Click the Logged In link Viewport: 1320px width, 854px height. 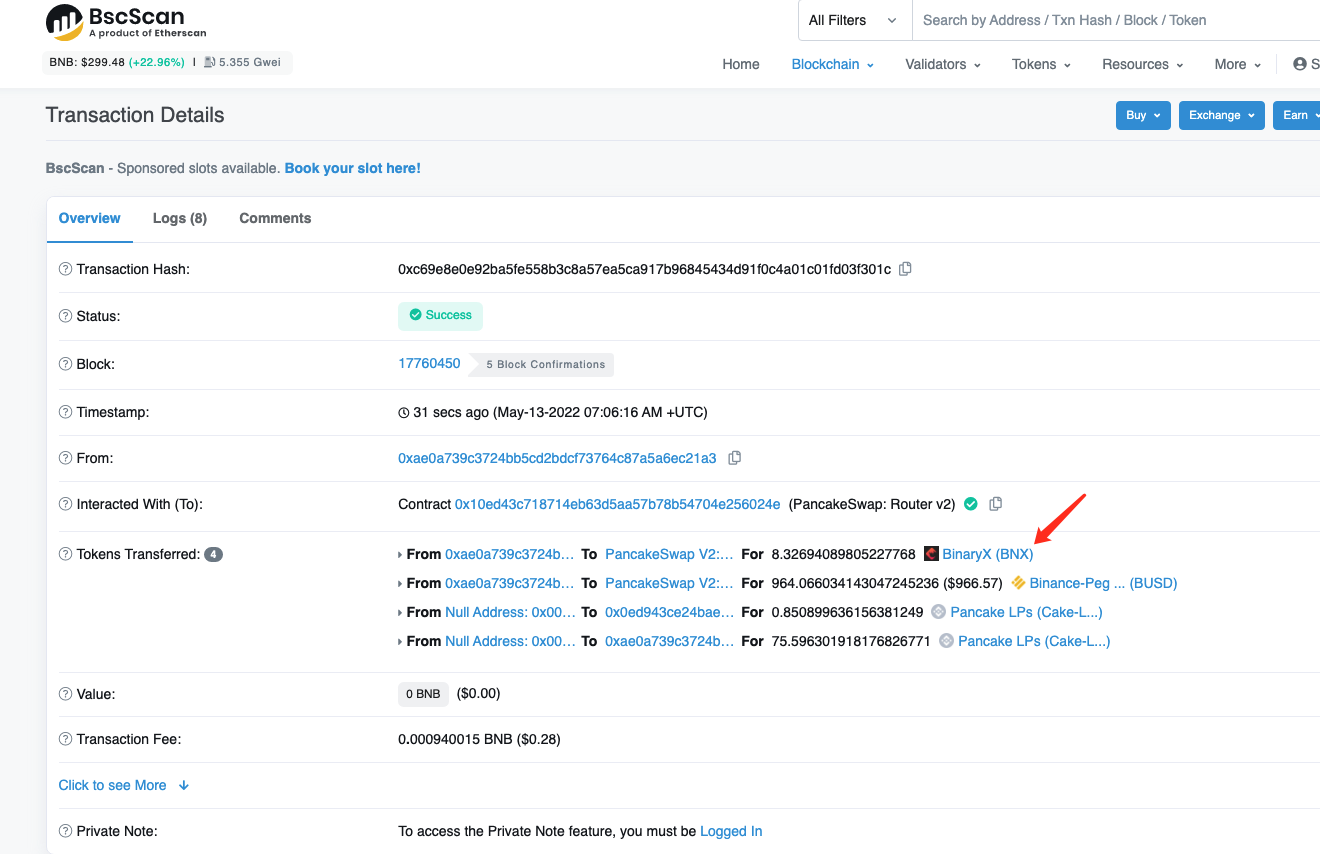pyautogui.click(x=731, y=831)
